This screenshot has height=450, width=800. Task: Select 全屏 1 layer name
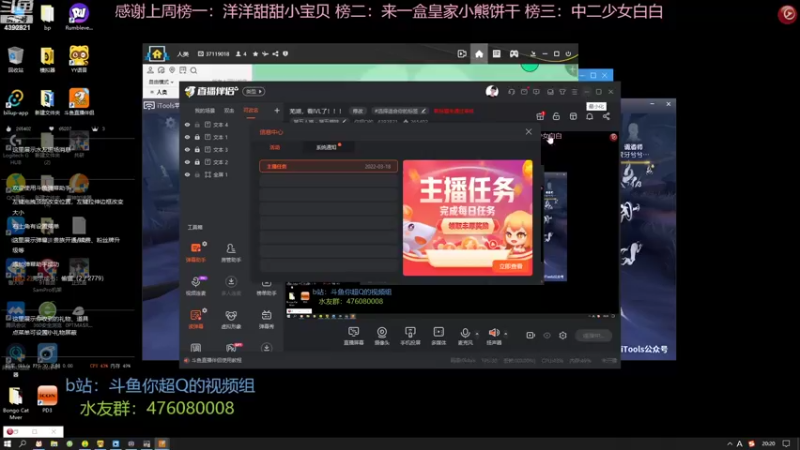(x=220, y=174)
